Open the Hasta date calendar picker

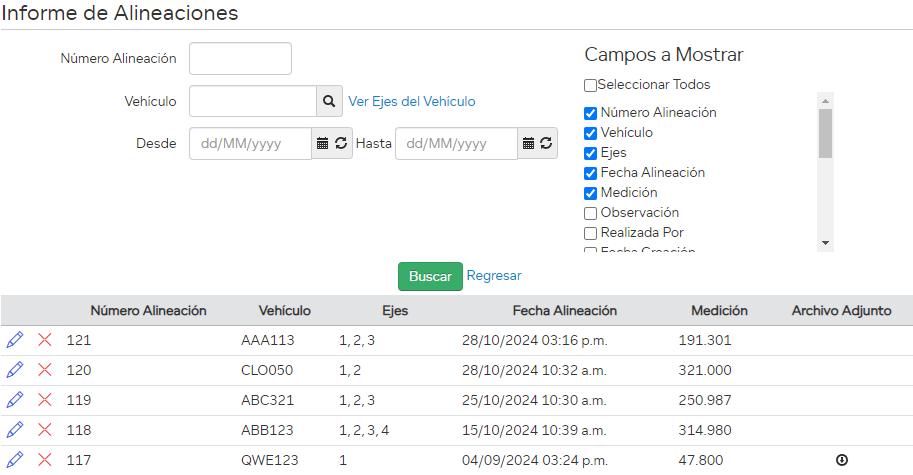(528, 143)
